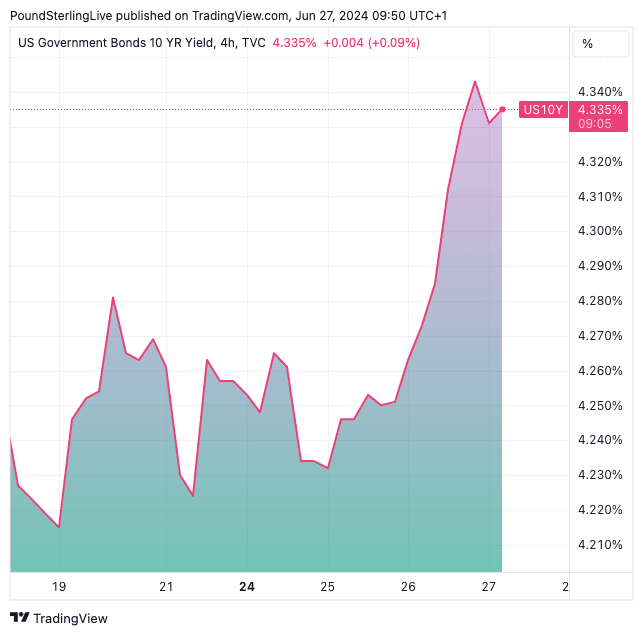643x635 pixels.
Task: Click the 4.250% level on price axis
Action: tap(601, 405)
